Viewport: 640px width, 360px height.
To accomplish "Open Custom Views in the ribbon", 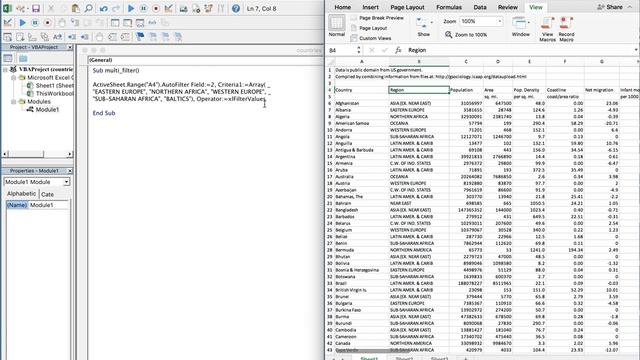I will tap(371, 38).
